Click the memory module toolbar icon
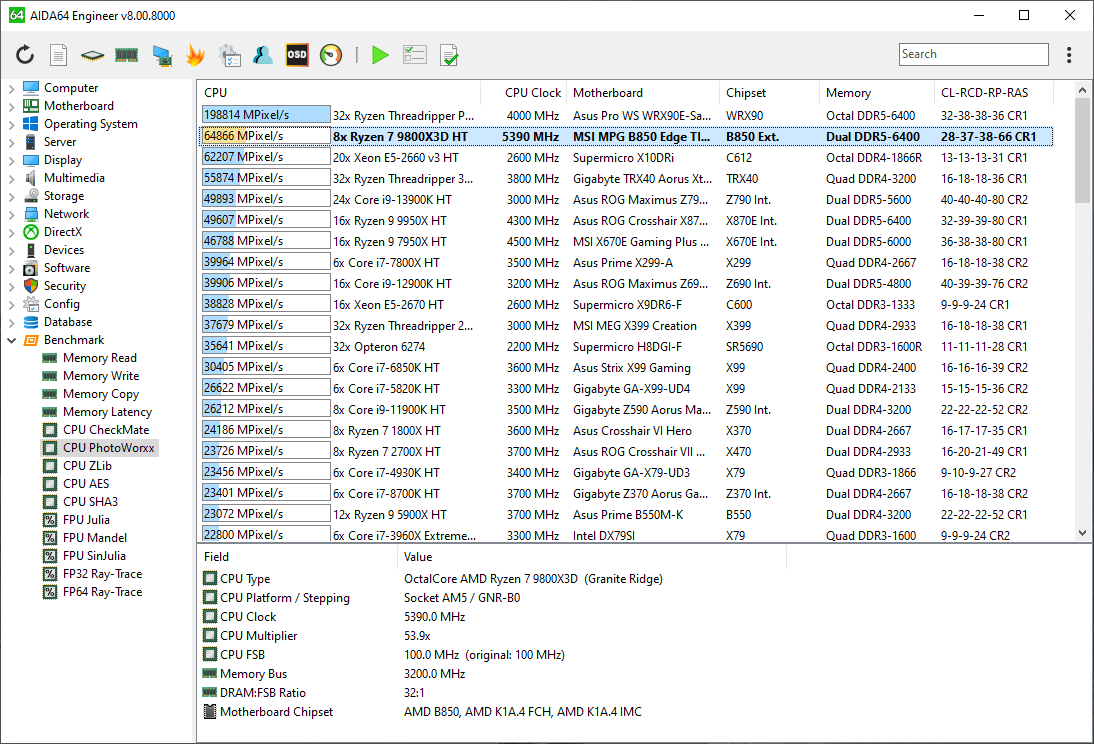The height and width of the screenshot is (744, 1094). 126,54
